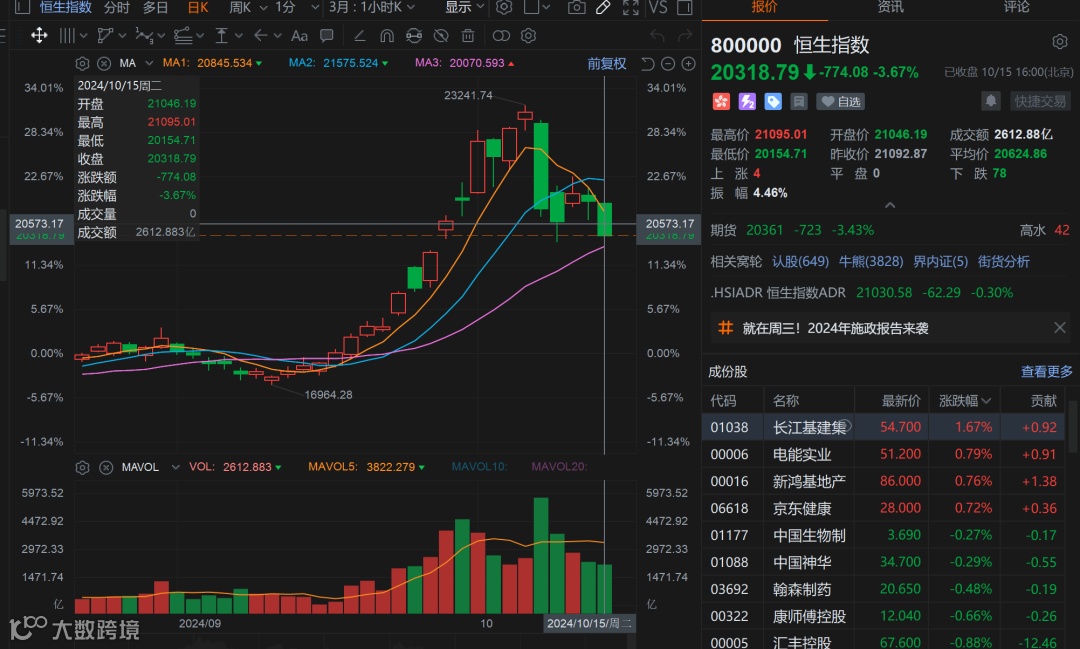
Task: Enter fullscreen chart mode
Action: pyautogui.click(x=630, y=8)
